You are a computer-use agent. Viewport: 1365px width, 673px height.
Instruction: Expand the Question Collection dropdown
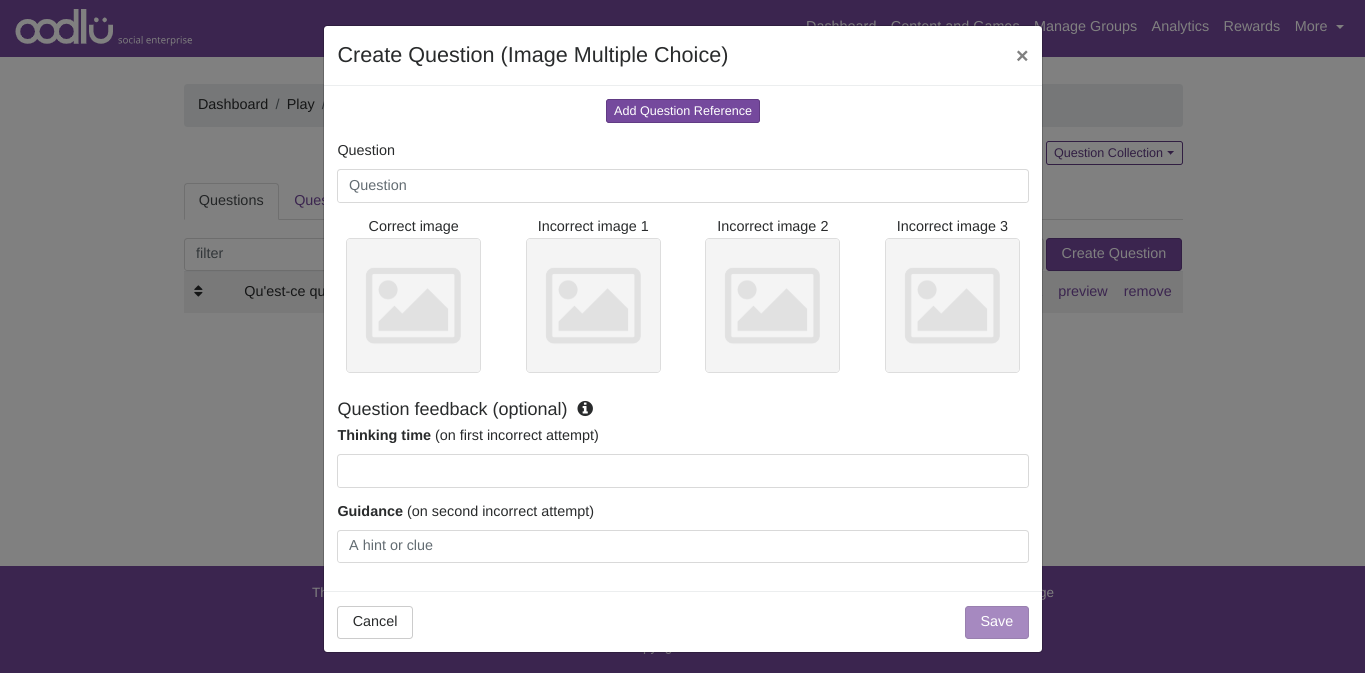1113,153
